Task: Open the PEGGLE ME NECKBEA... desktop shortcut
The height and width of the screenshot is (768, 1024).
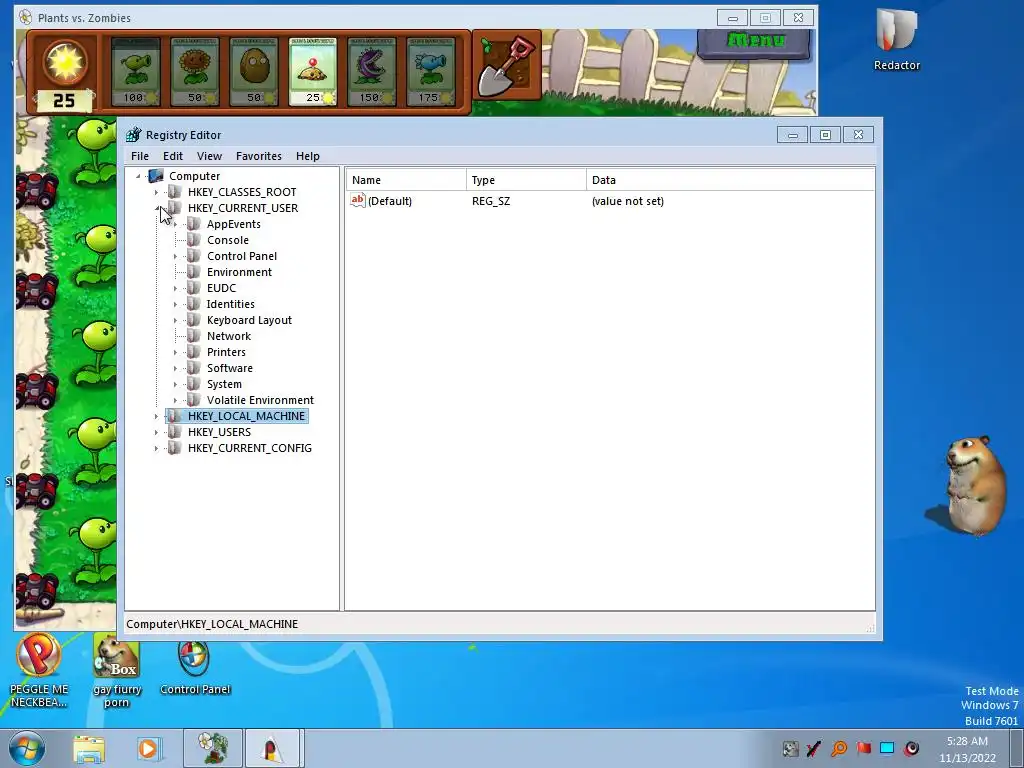Action: pos(39,671)
